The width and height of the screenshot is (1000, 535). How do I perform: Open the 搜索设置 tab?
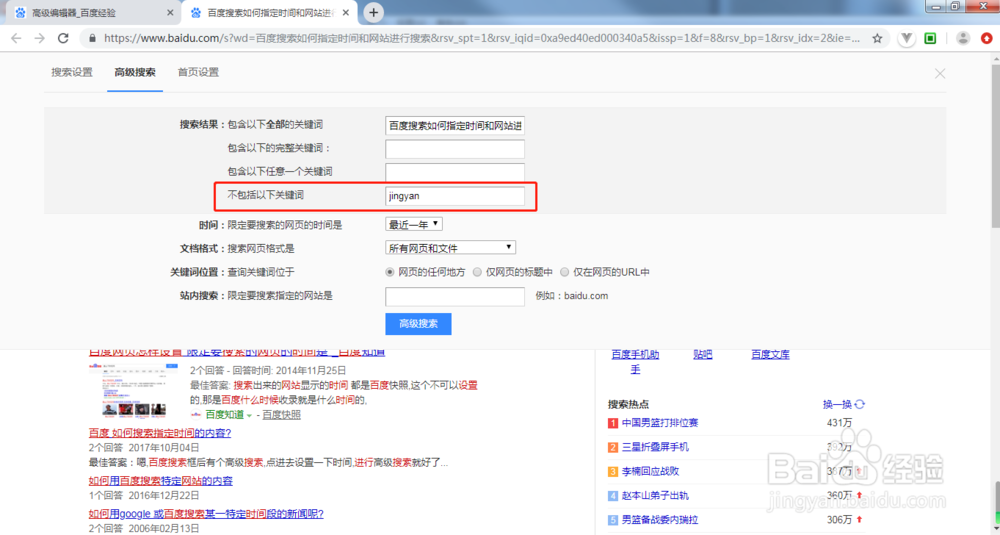click(72, 72)
